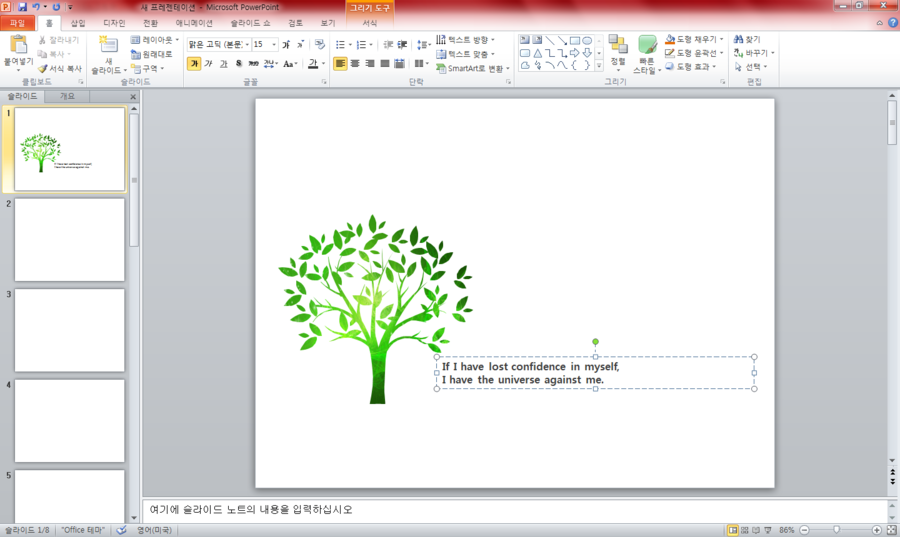The width and height of the screenshot is (900, 537).
Task: Click Arrange (정렬) button
Action: point(618,53)
